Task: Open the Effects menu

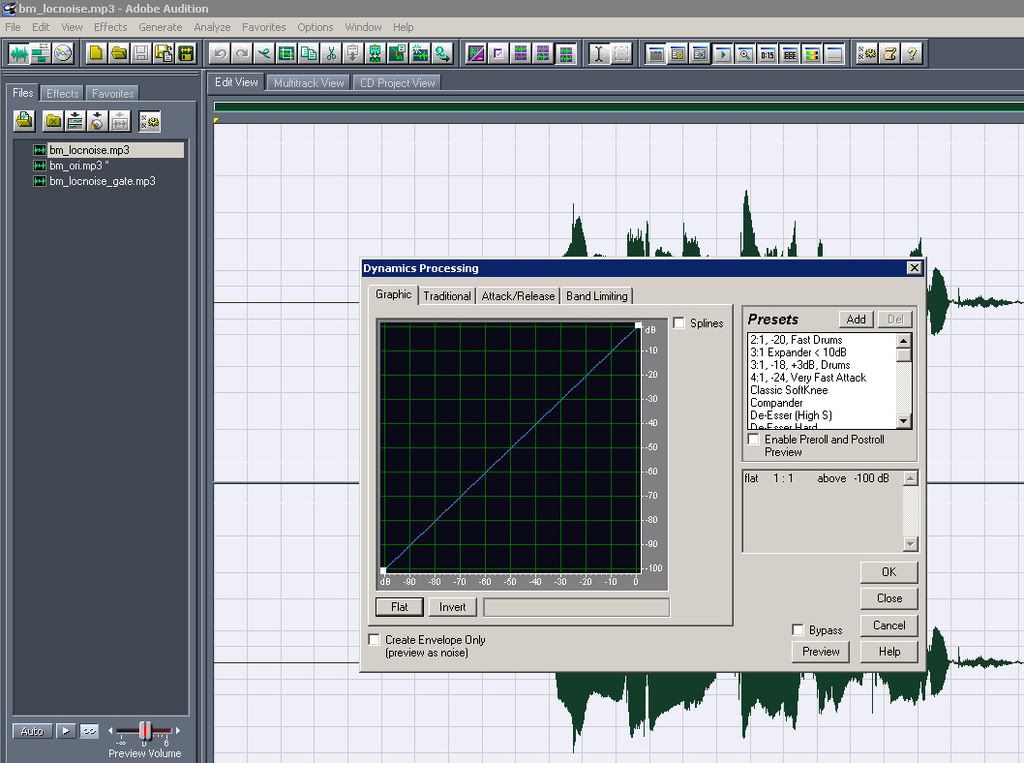Action: (x=110, y=27)
